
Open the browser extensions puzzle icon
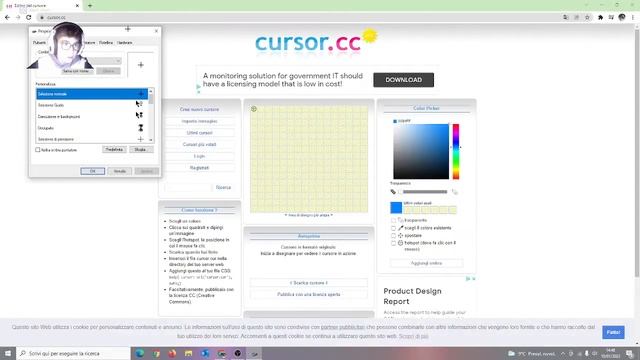coord(600,18)
